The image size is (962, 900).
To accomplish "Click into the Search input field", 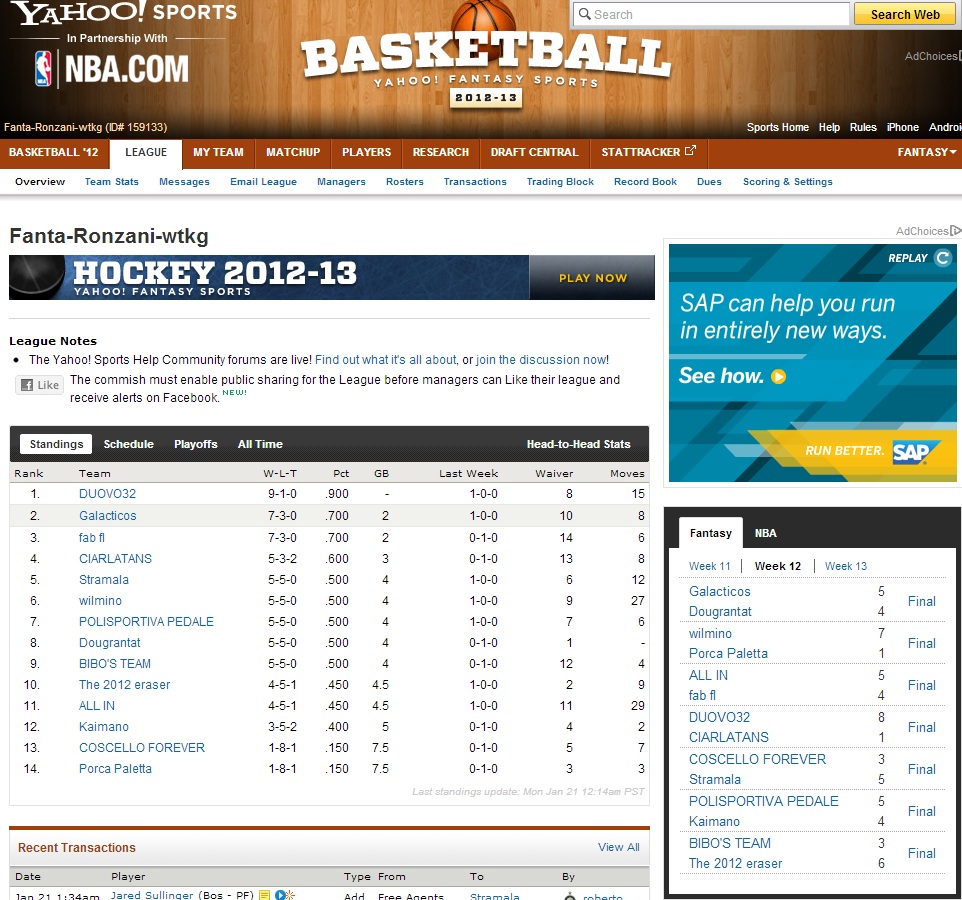I will (x=712, y=14).
